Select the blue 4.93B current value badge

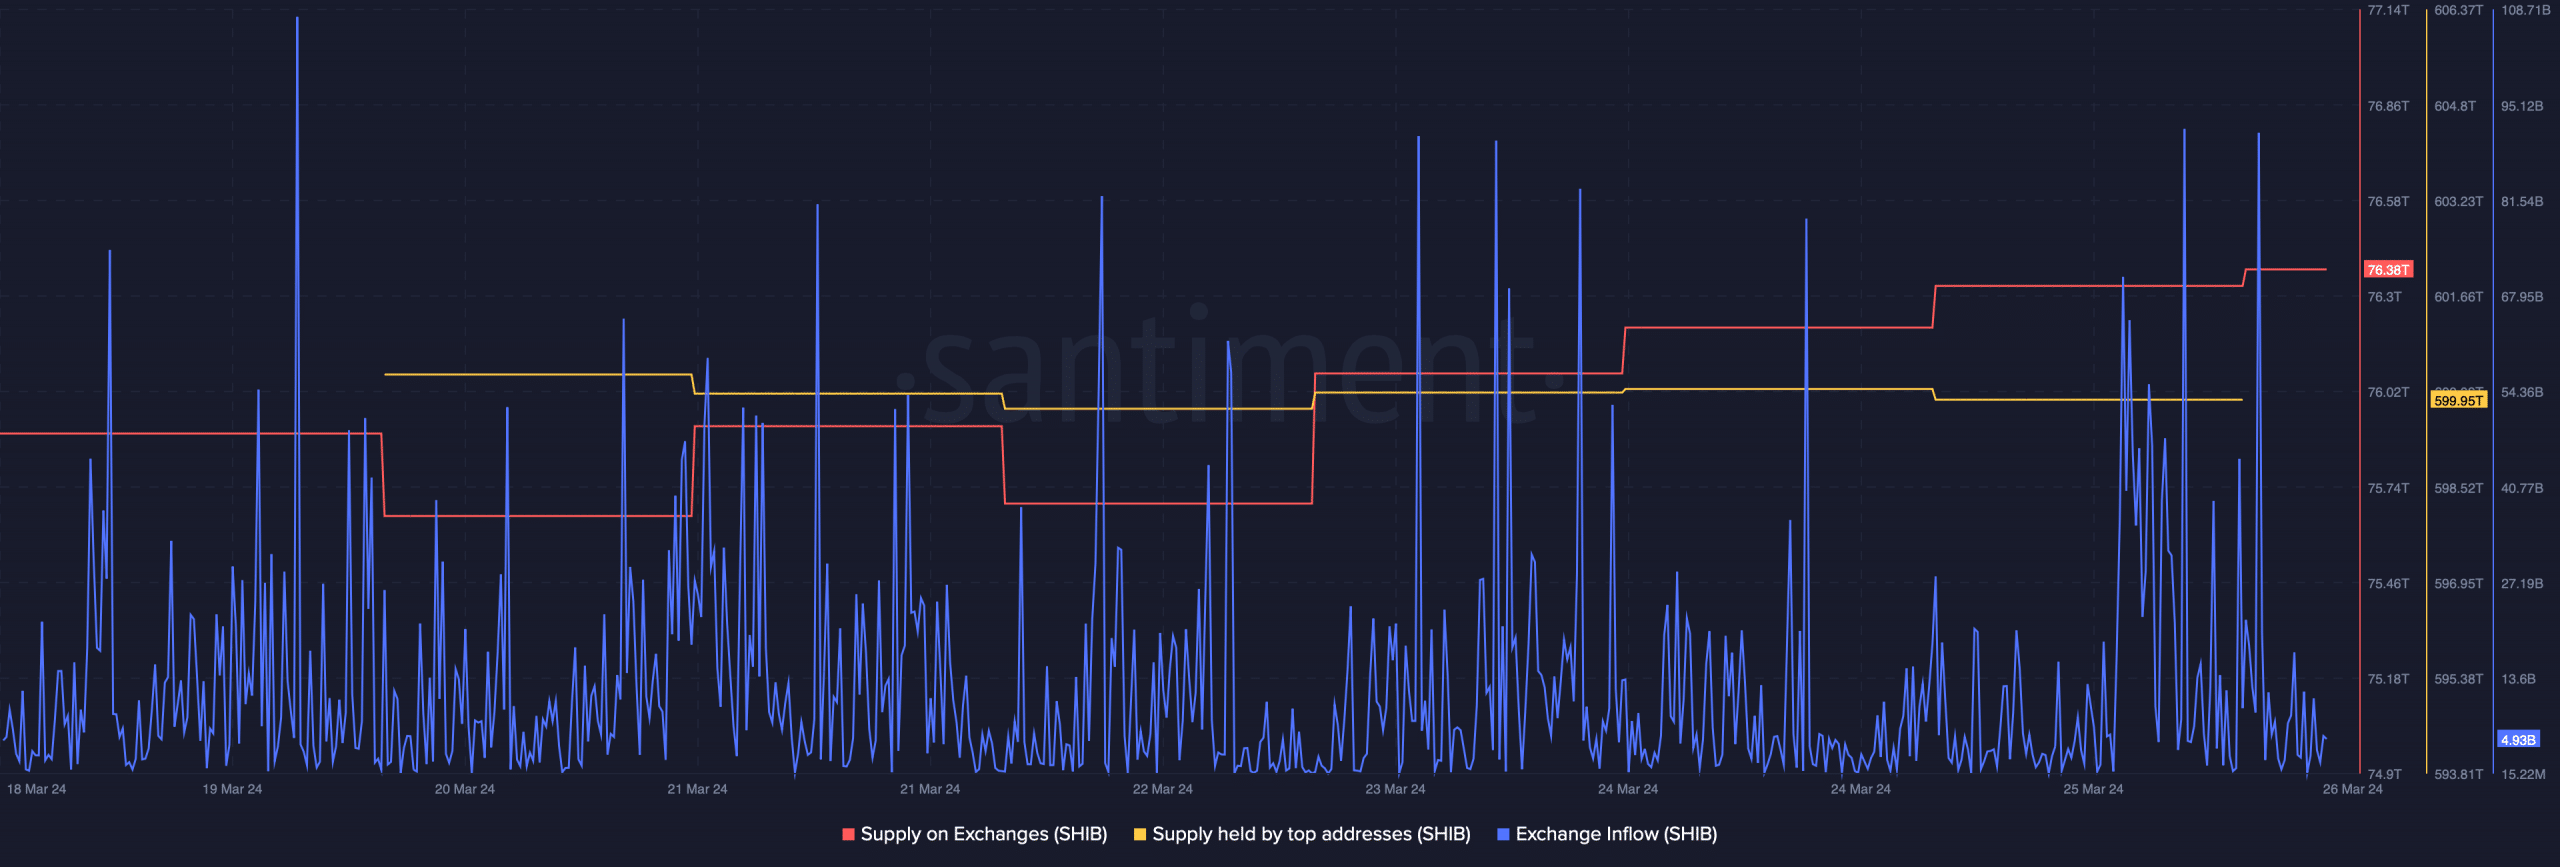tap(2518, 740)
